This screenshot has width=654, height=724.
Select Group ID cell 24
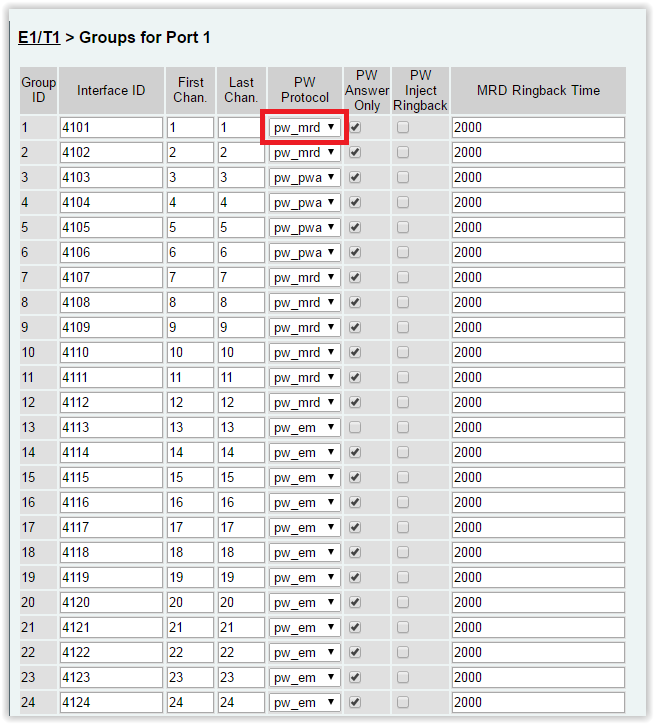pyautogui.click(x=38, y=702)
